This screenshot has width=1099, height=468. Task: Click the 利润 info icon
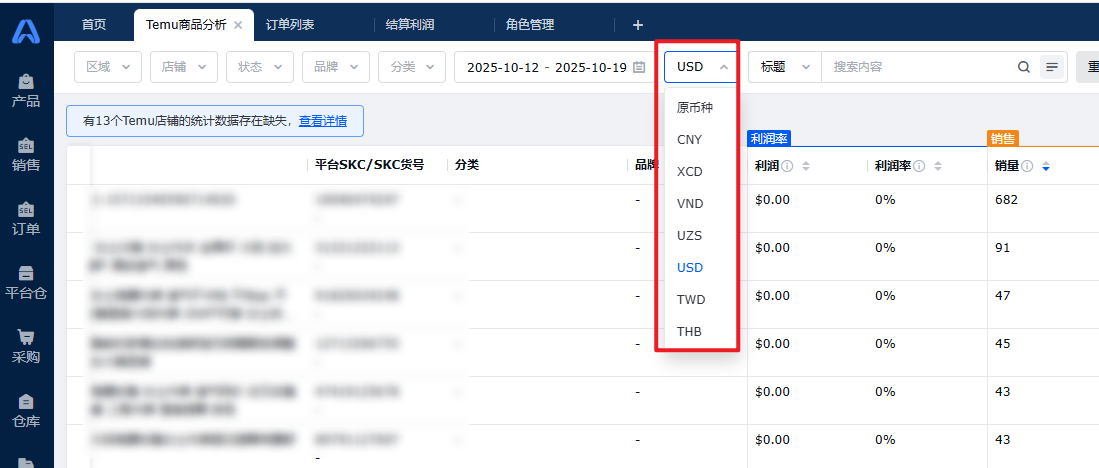[787, 166]
